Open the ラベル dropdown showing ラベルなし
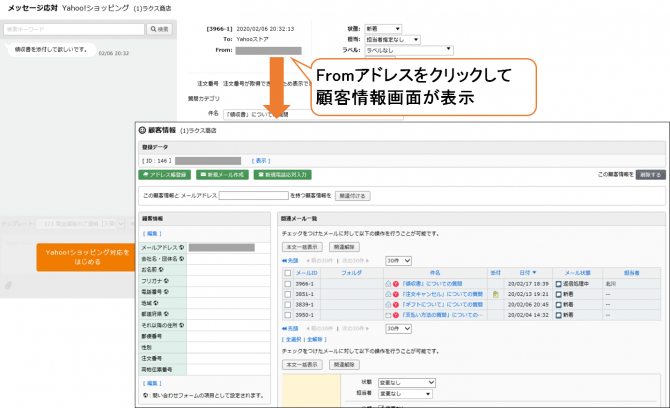 click(408, 50)
